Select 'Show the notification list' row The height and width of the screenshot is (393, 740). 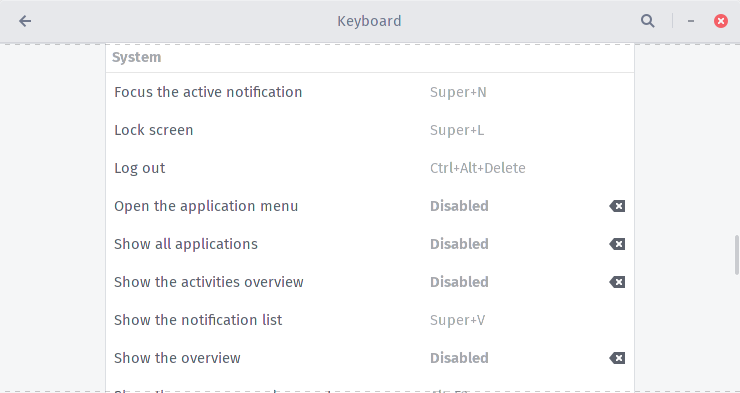point(370,320)
